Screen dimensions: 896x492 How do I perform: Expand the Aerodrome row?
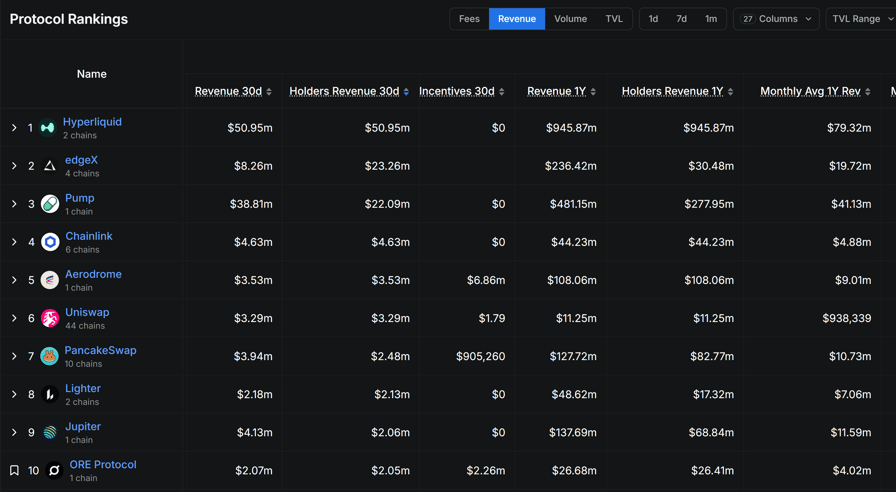pyautogui.click(x=14, y=280)
